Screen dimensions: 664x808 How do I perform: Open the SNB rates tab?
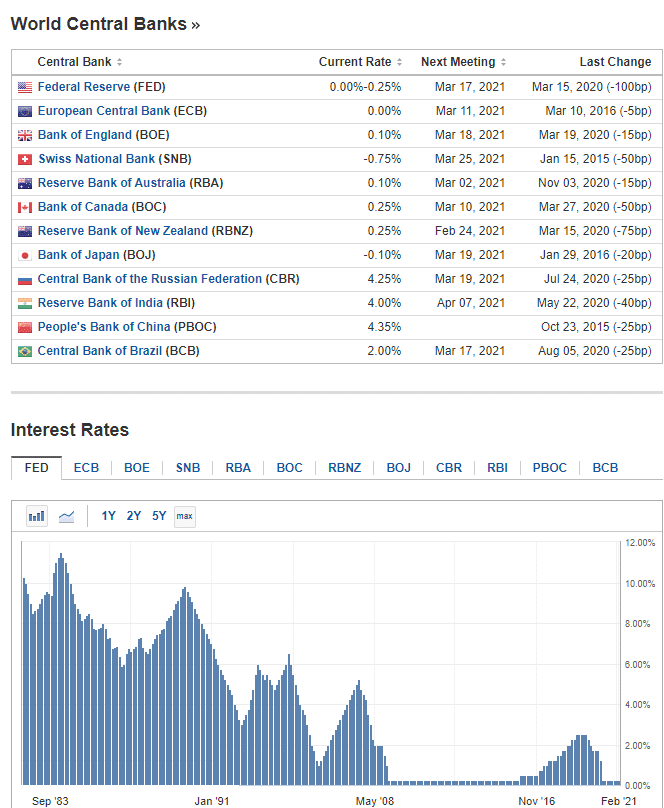(188, 468)
